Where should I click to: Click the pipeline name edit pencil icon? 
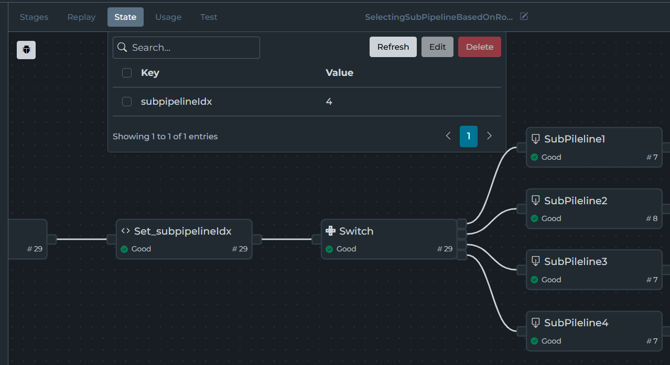click(x=524, y=16)
